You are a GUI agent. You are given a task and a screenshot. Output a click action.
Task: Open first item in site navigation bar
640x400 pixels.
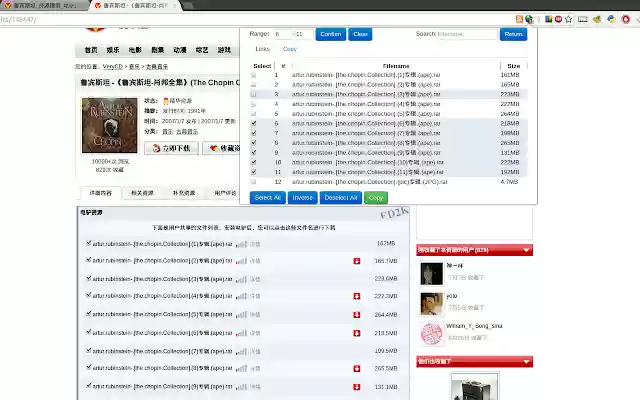[91, 50]
